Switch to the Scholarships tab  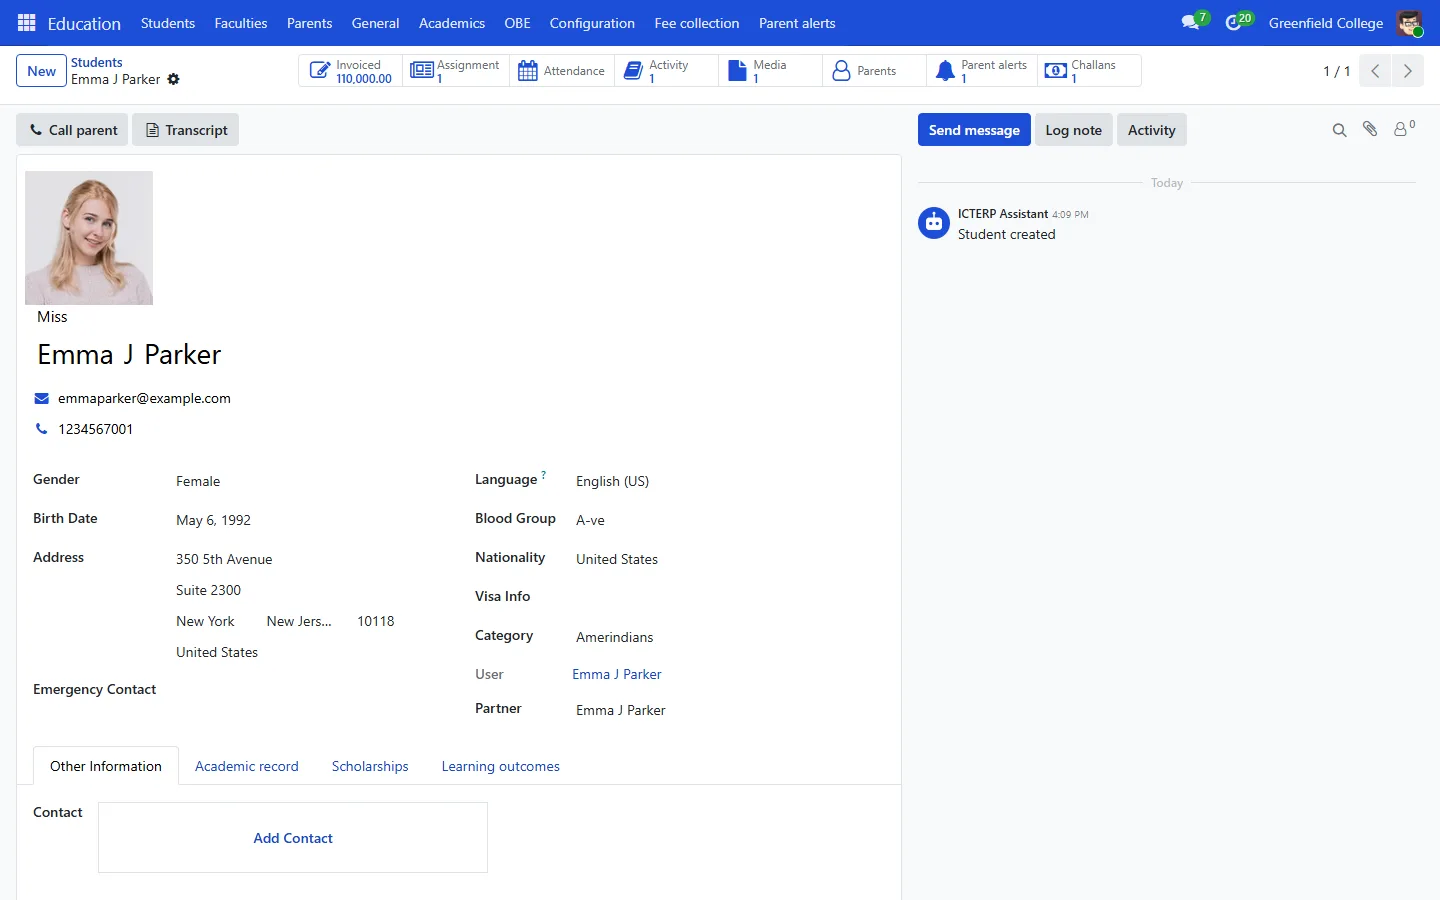point(370,766)
